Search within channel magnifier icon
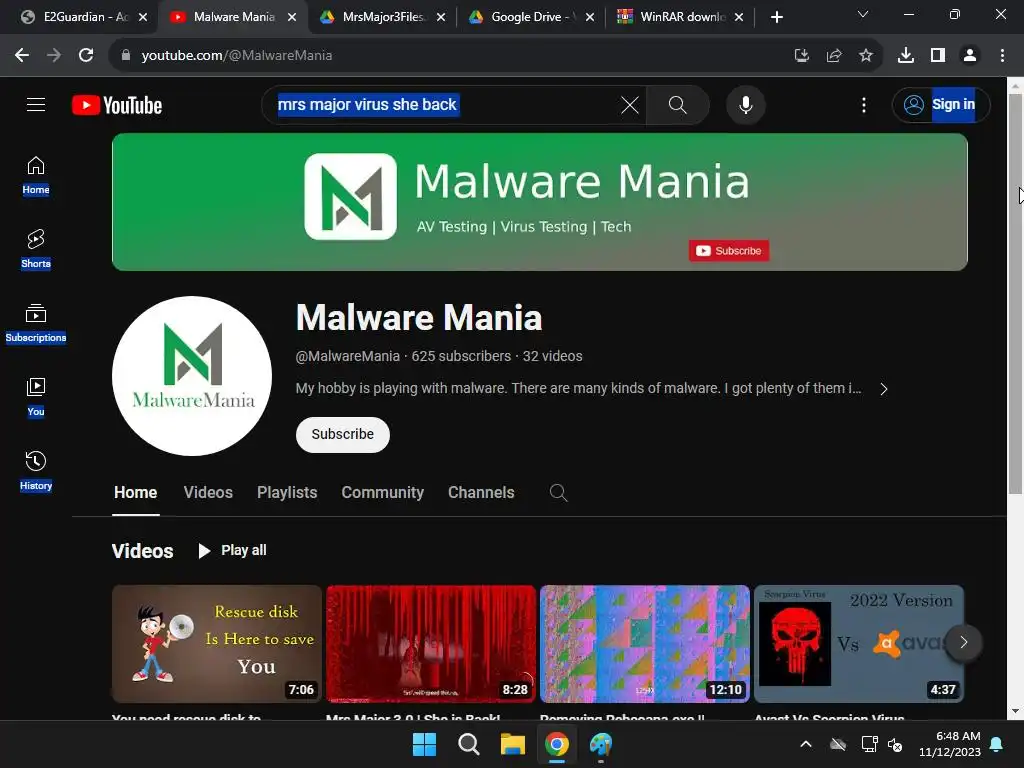 pyautogui.click(x=558, y=492)
